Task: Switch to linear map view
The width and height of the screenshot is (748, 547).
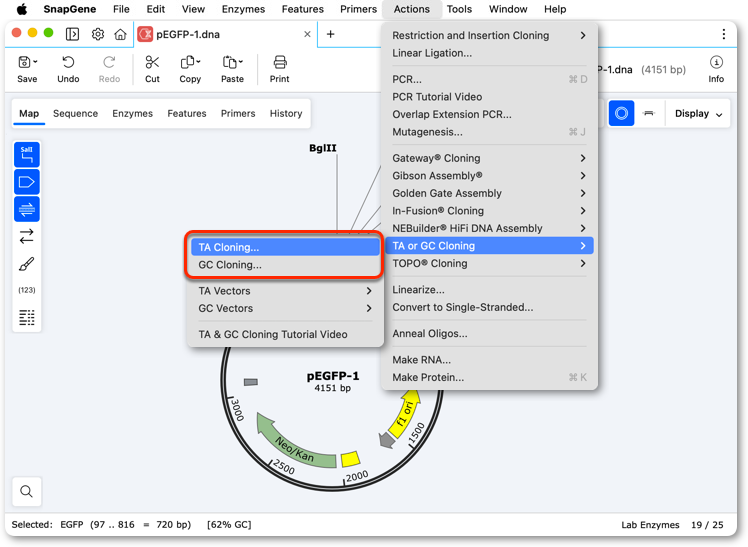Action: coord(649,114)
